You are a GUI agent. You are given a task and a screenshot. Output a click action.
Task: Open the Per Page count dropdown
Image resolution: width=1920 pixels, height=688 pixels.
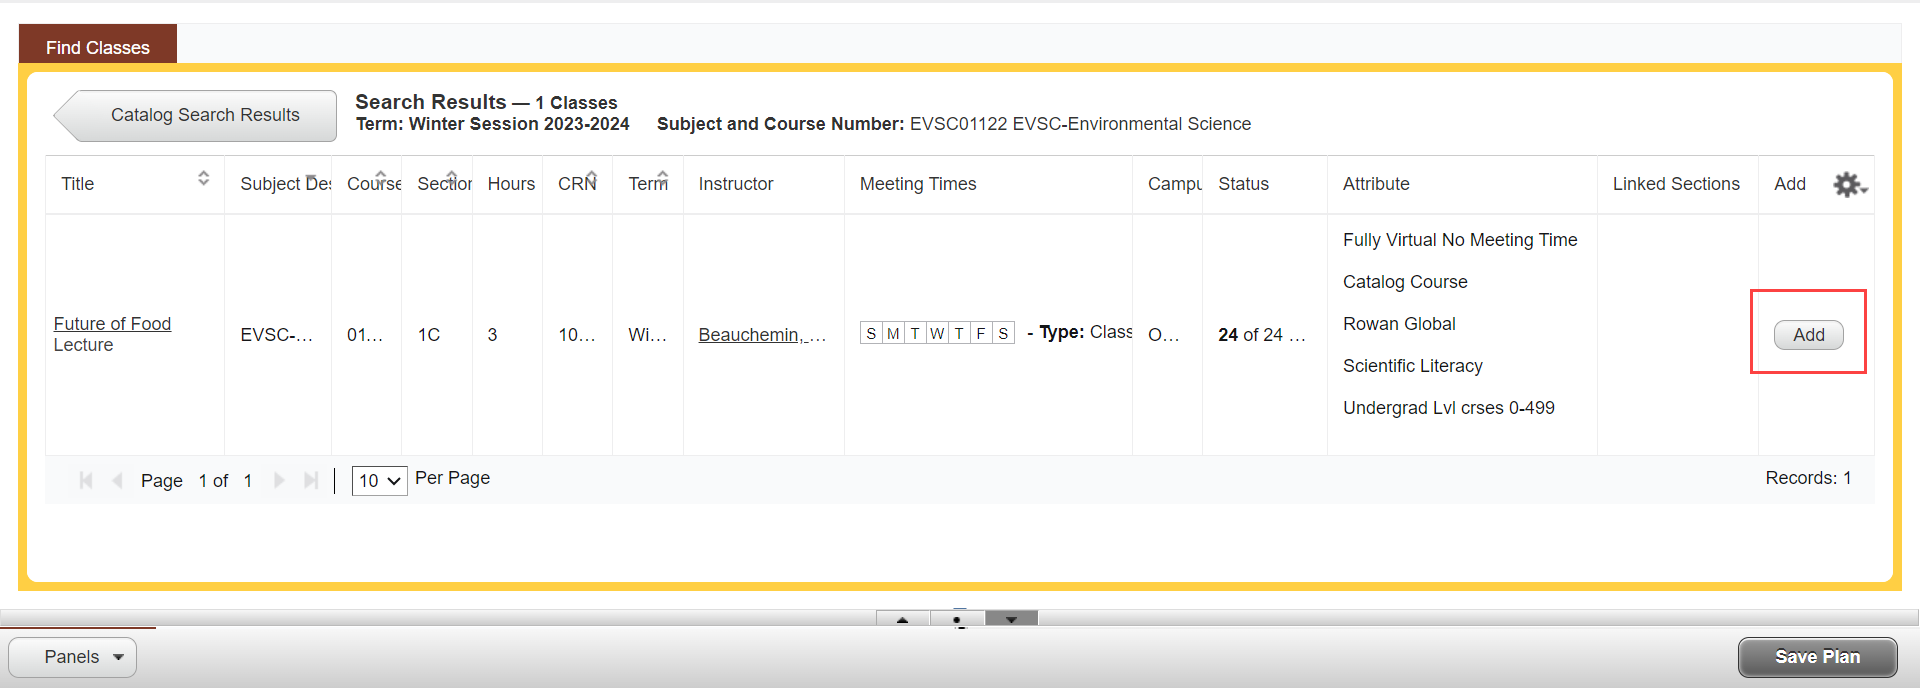(x=379, y=481)
